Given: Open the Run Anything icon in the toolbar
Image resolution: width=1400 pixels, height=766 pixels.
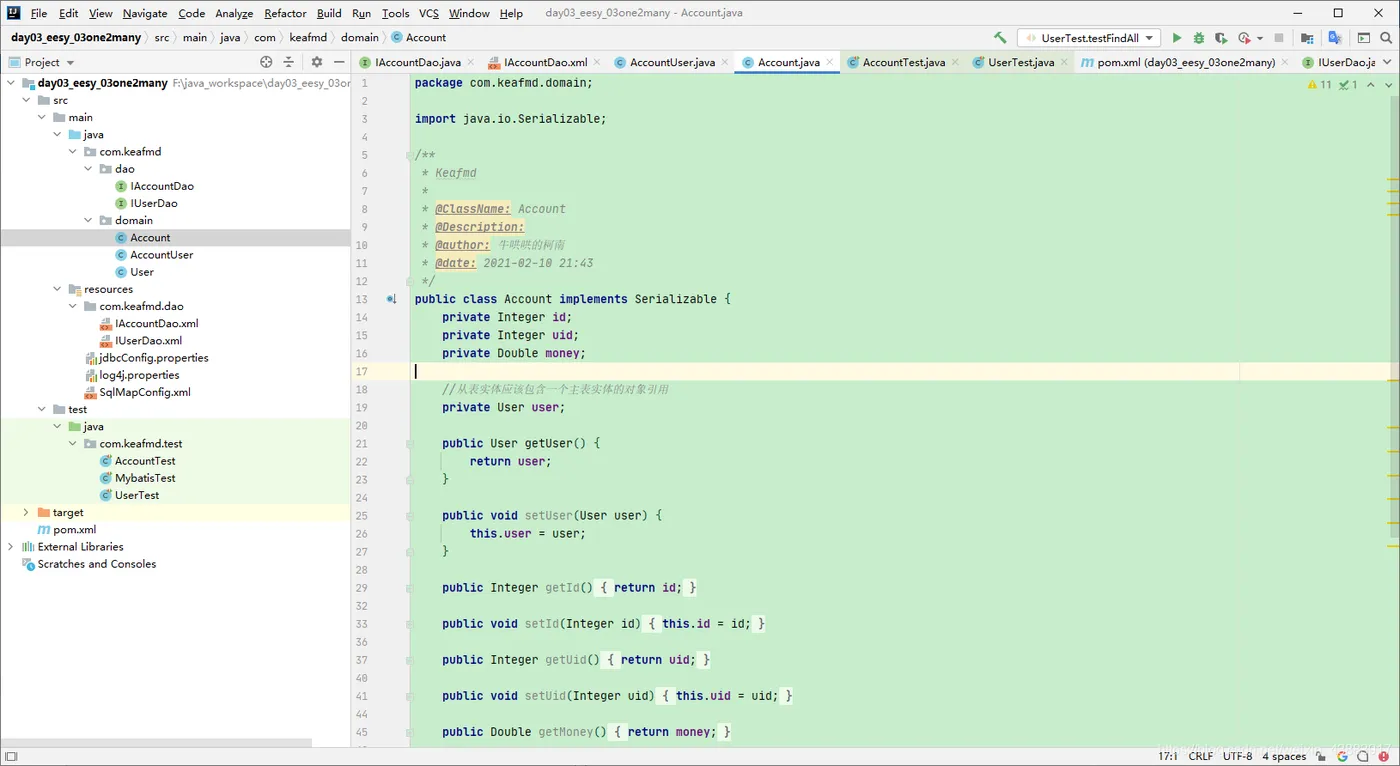Looking at the screenshot, I should pos(1364,38).
